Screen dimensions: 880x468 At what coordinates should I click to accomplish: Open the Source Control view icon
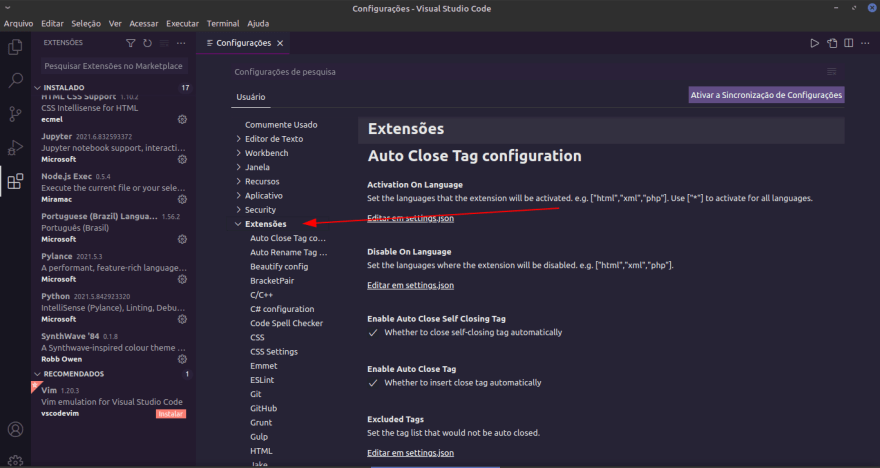(15, 114)
